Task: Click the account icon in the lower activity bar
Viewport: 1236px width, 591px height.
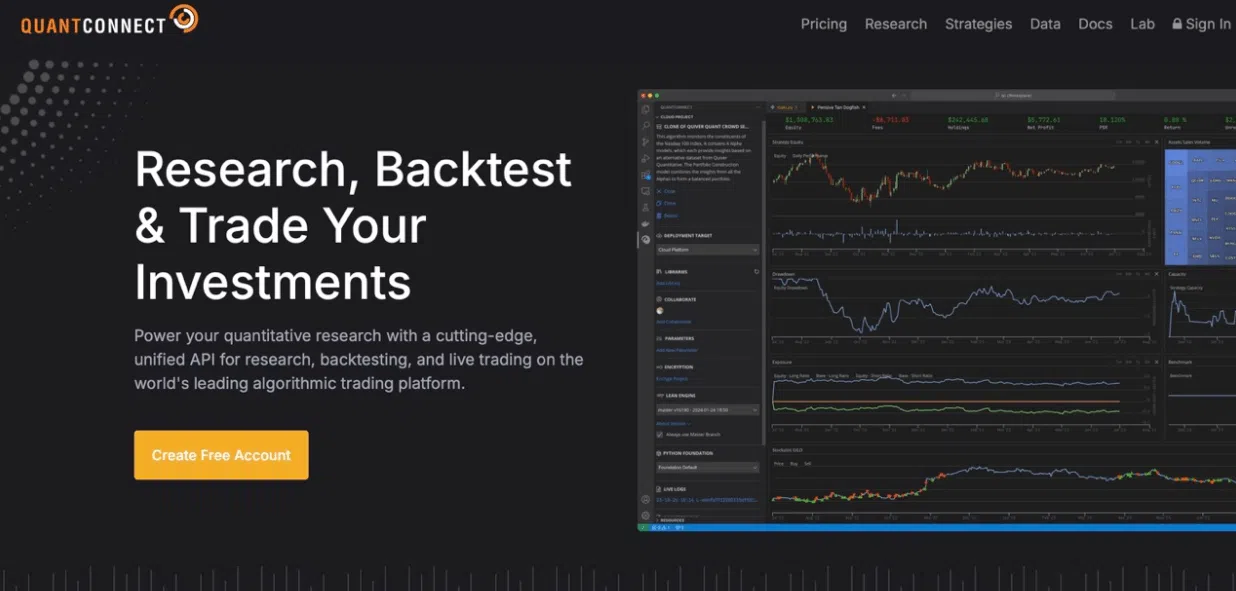Action: (x=644, y=499)
